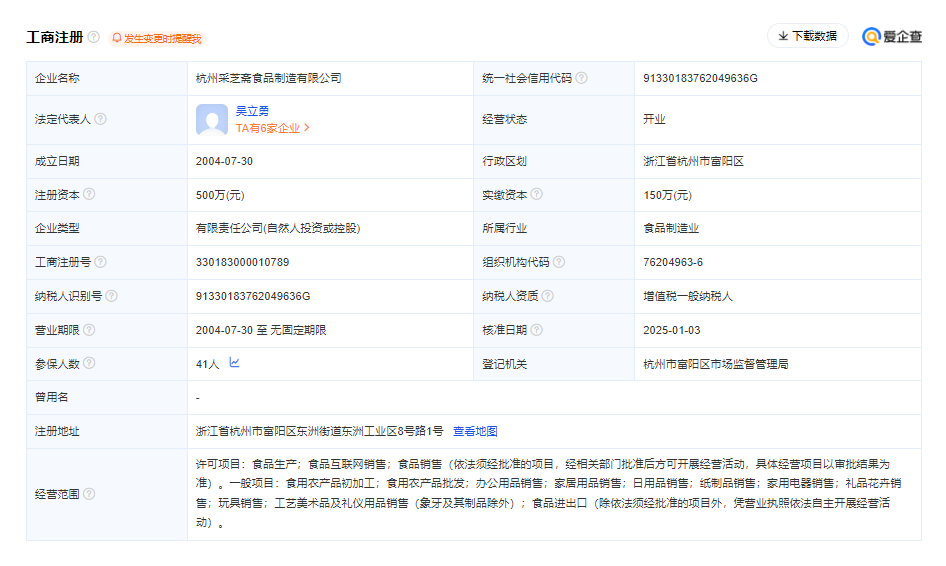
Task: Click help icon beside 组织机构代码
Action: tap(559, 262)
